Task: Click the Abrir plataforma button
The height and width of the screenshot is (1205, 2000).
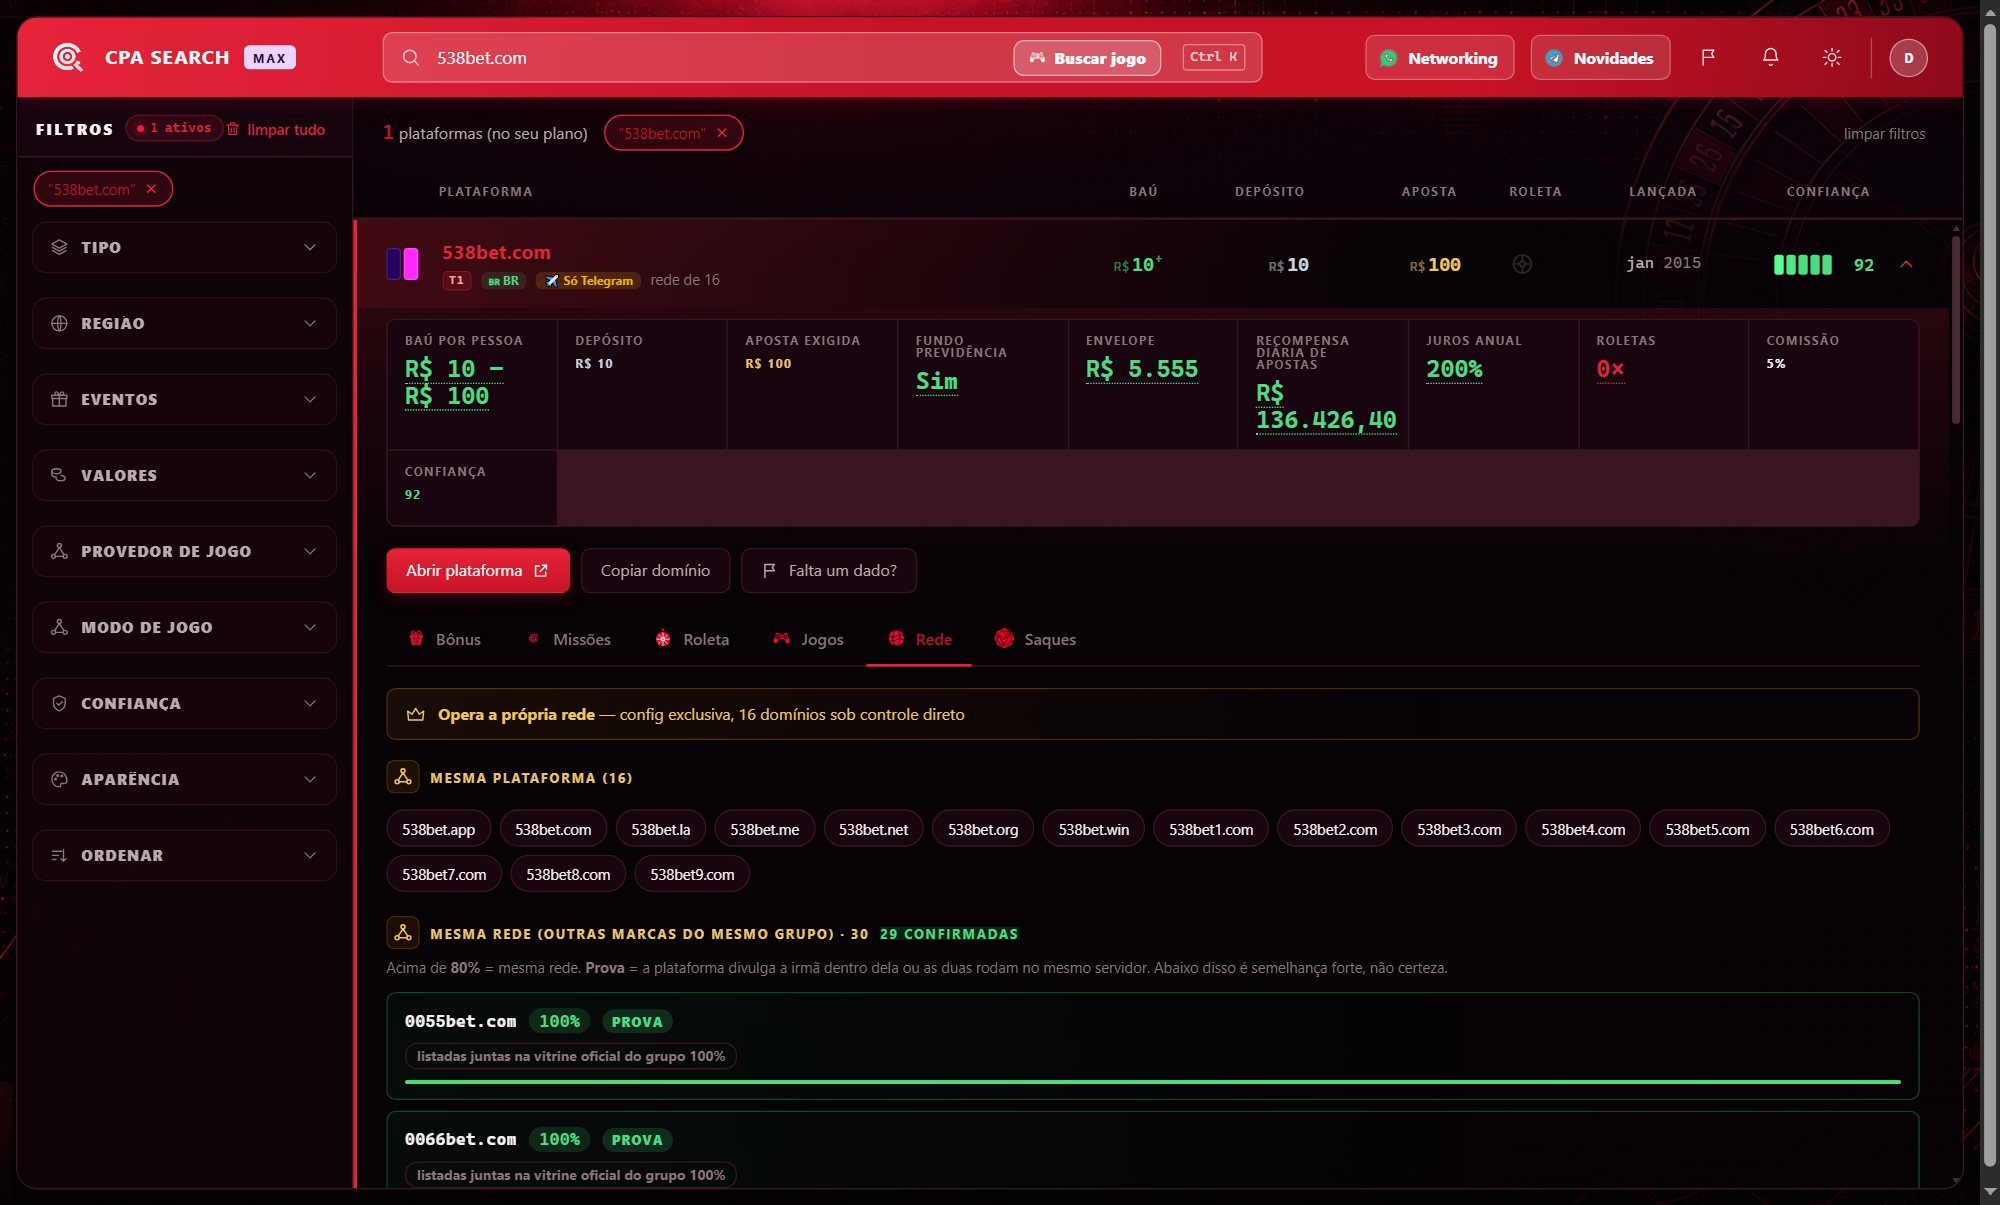Action: [x=478, y=570]
